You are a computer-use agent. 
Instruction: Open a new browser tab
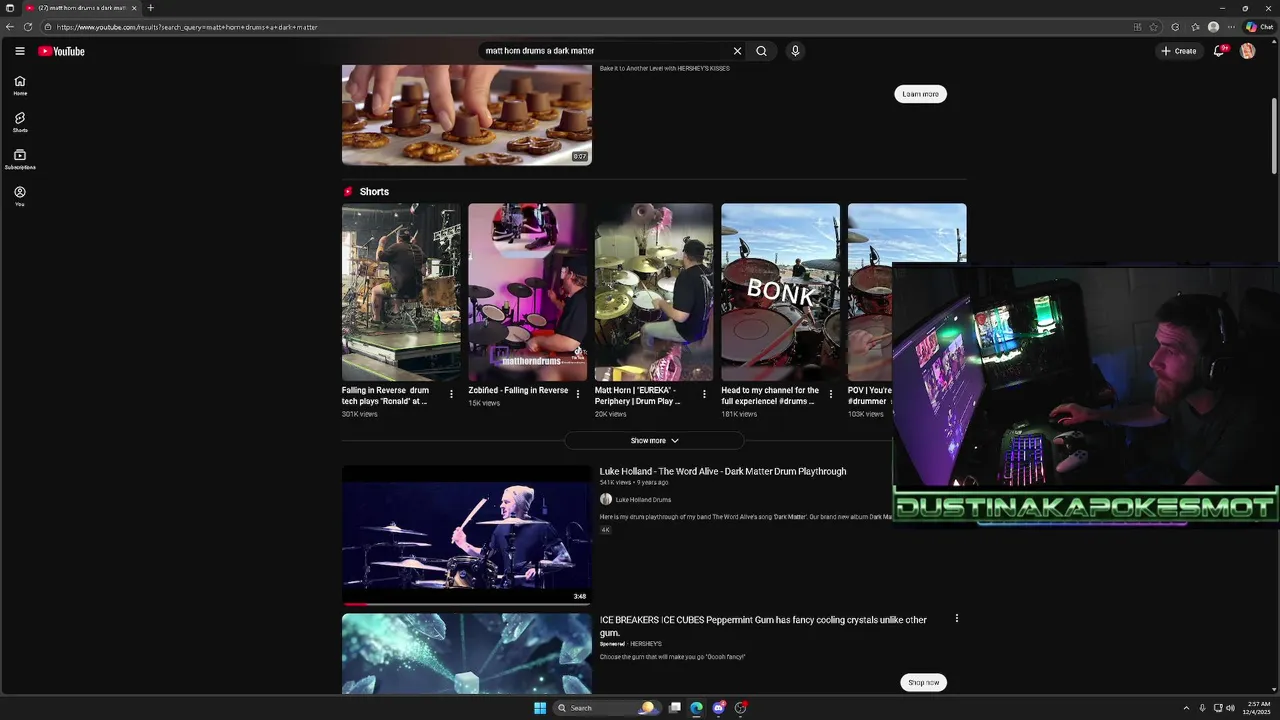(x=150, y=8)
